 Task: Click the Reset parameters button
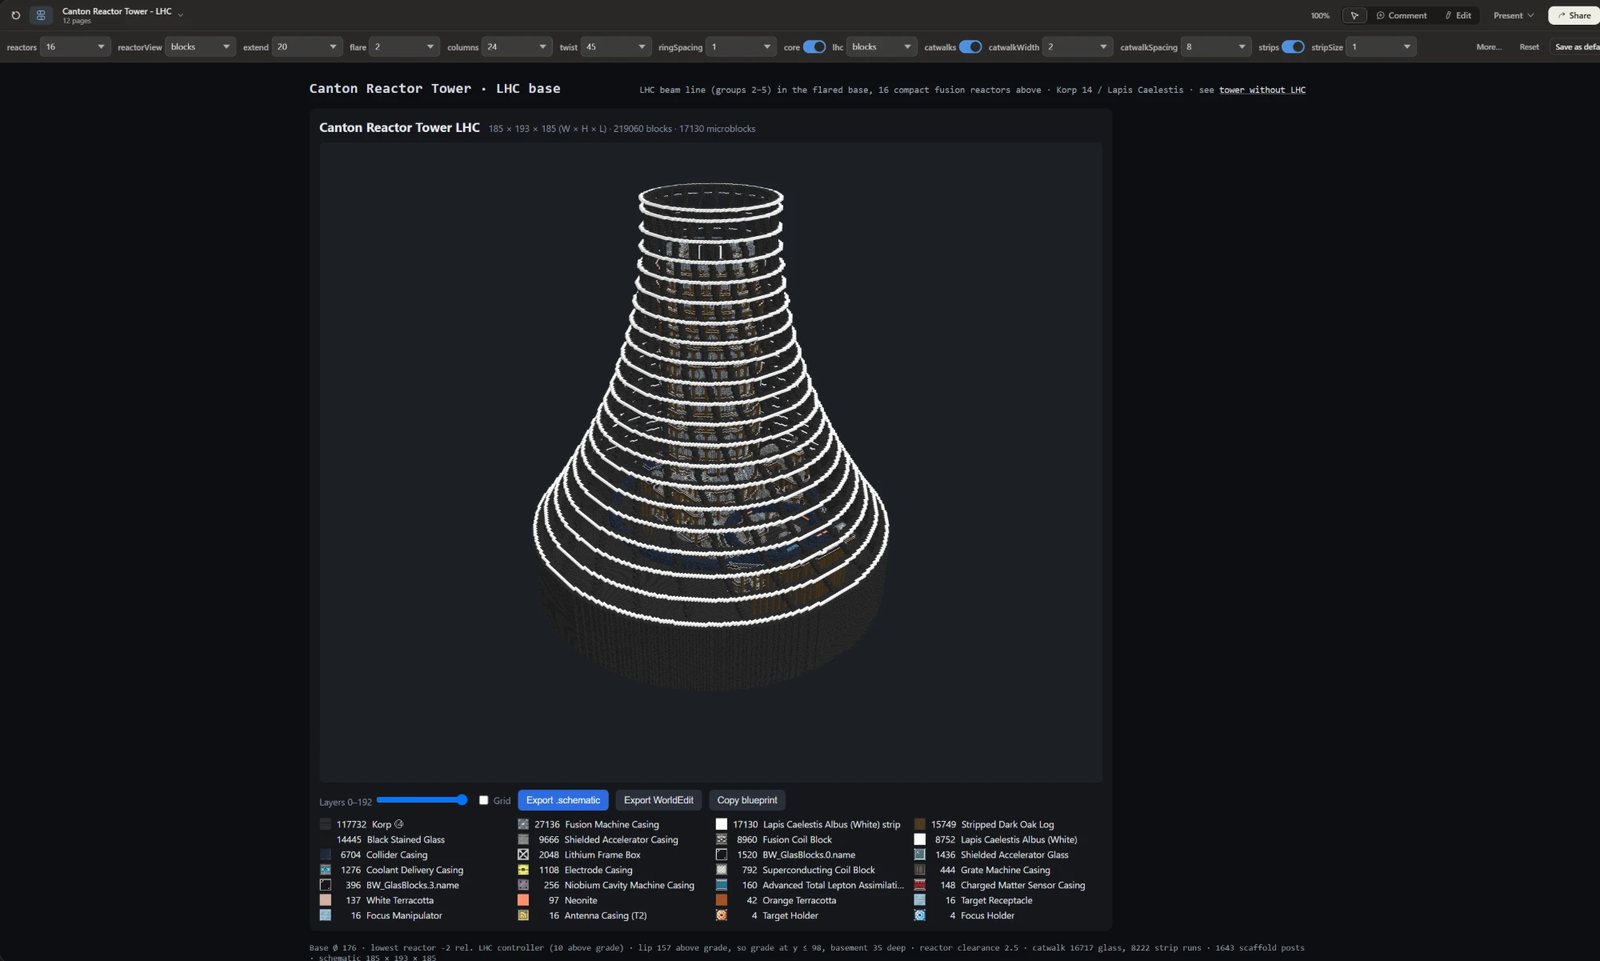click(1529, 47)
